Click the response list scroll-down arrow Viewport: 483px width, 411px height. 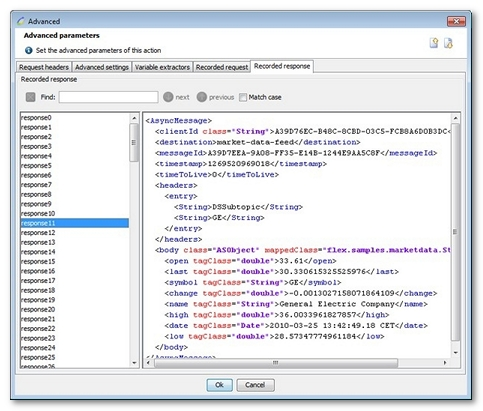point(134,363)
